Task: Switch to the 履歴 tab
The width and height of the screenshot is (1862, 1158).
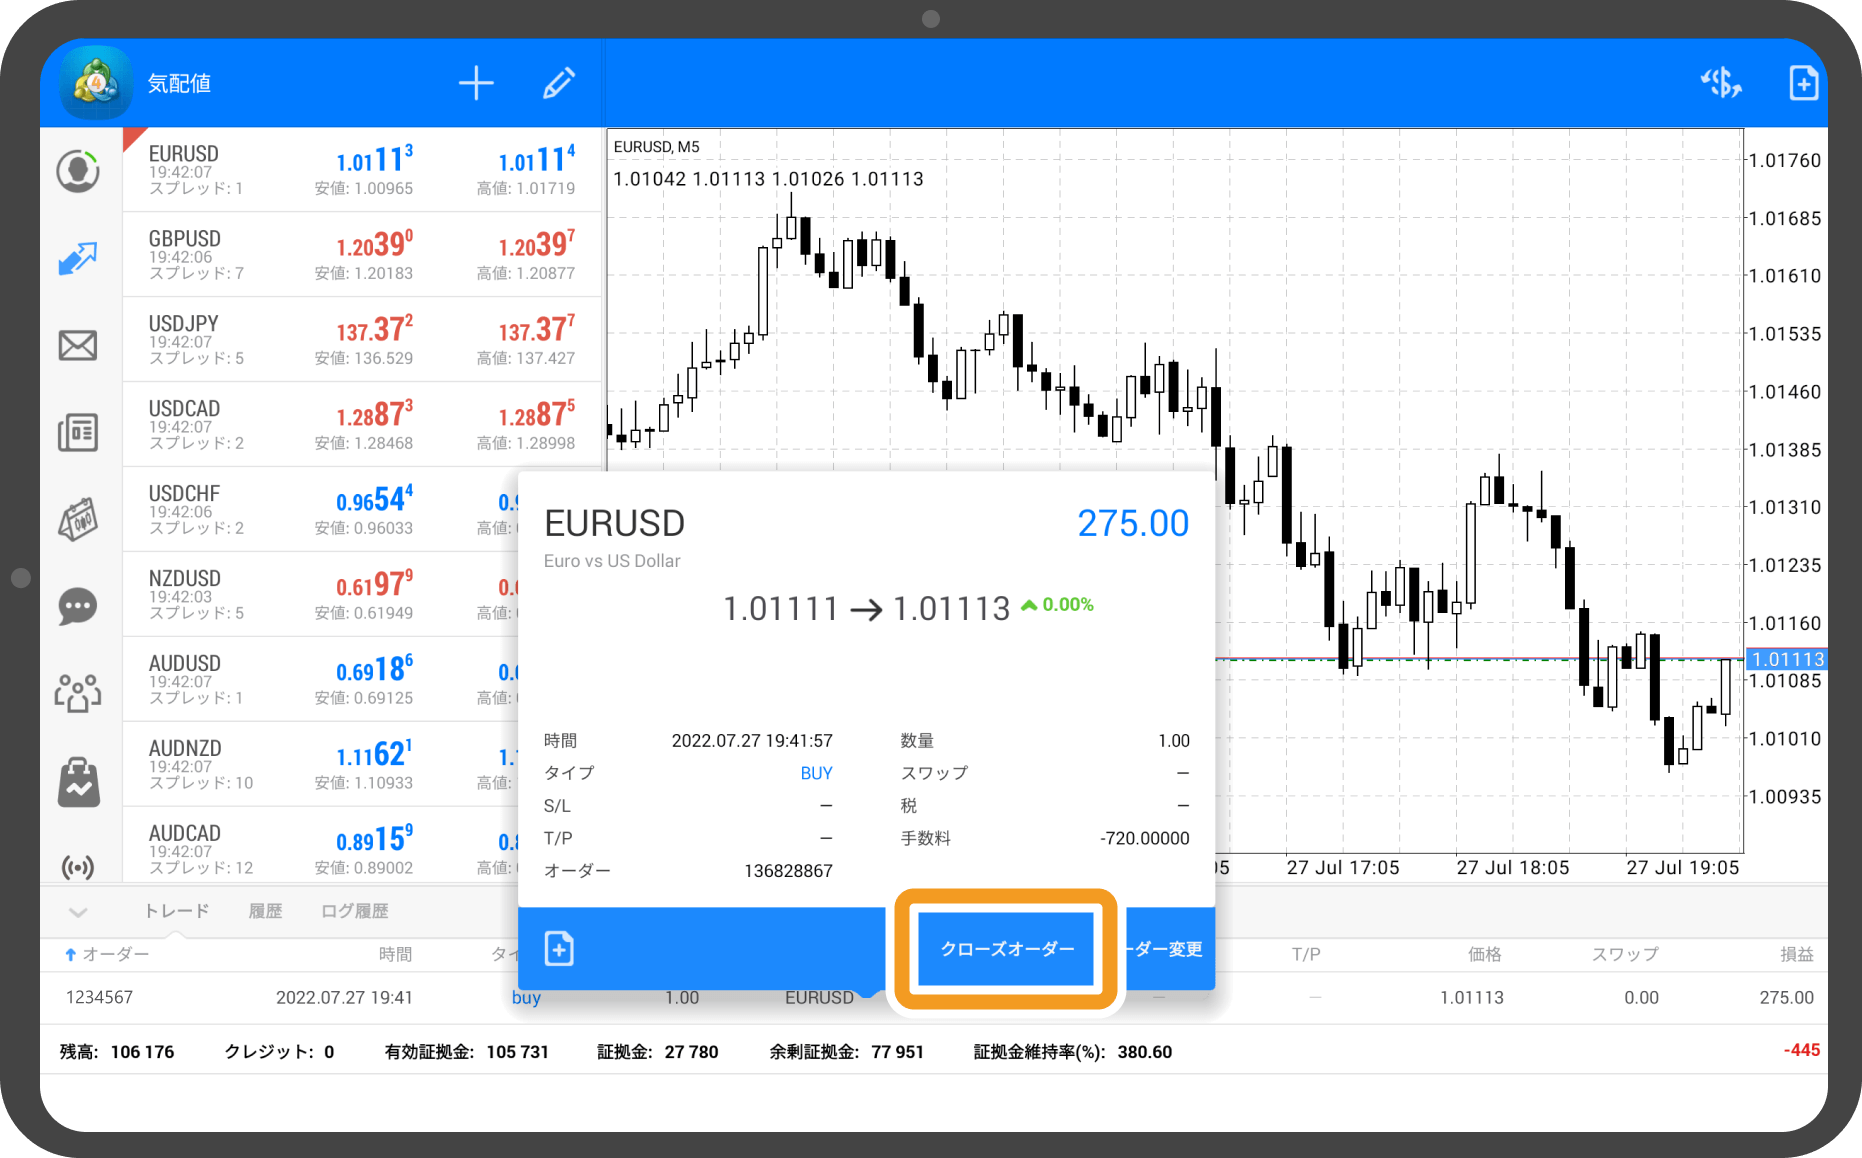Action: coord(265,911)
